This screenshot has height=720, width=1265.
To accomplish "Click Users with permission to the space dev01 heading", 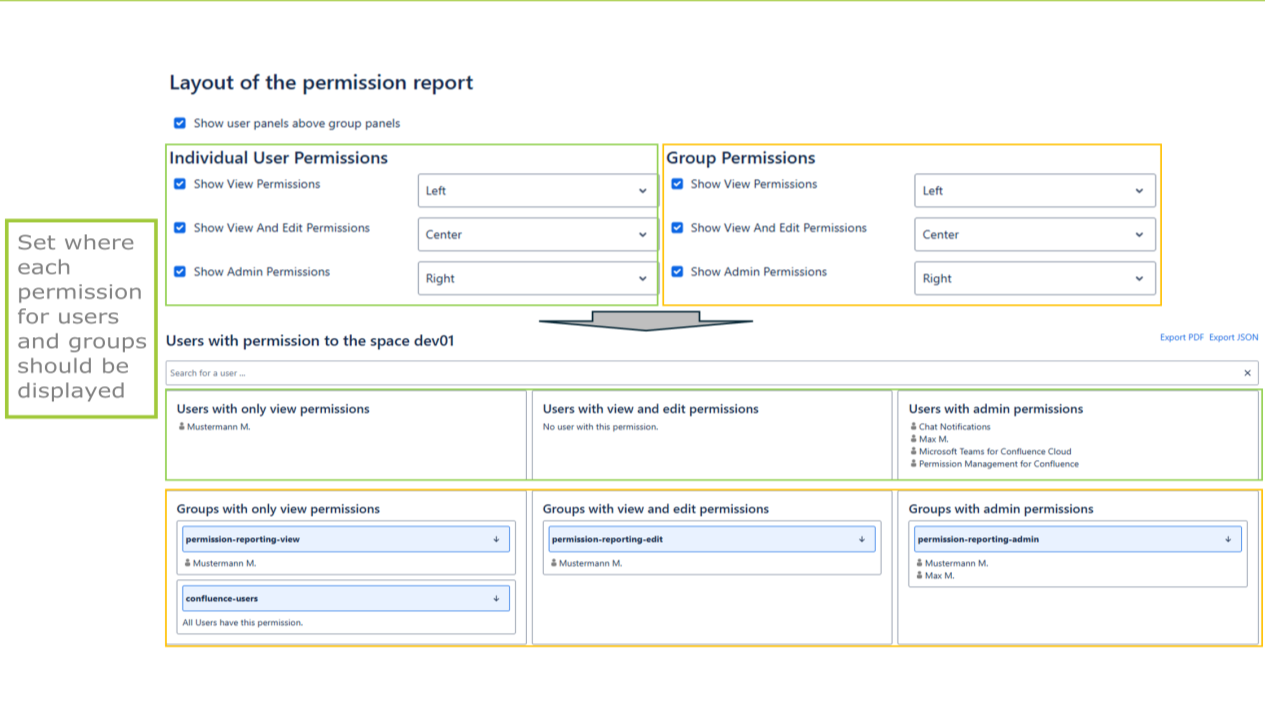I will click(310, 341).
